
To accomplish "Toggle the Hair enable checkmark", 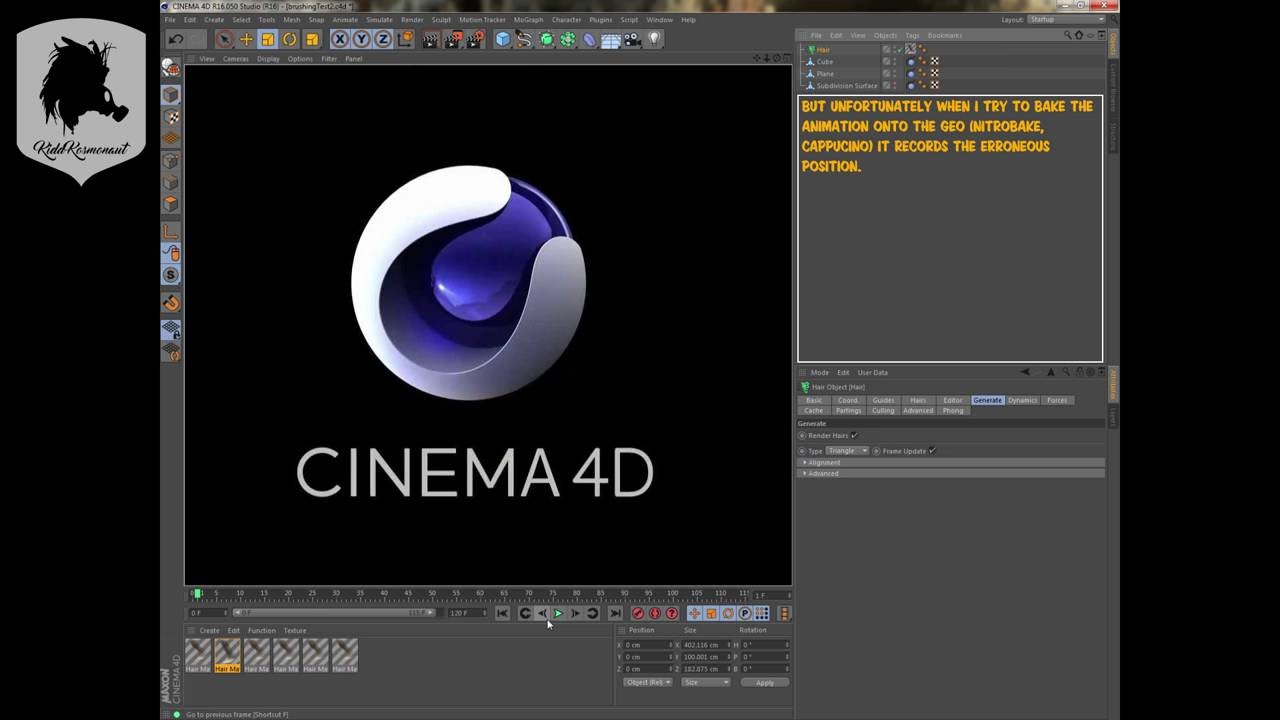I will click(898, 49).
